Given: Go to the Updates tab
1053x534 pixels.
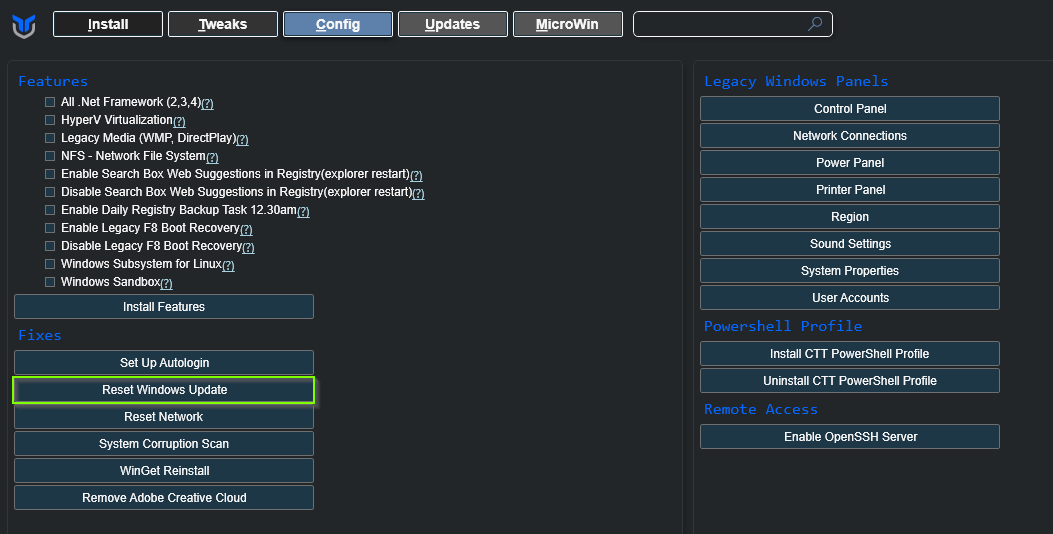Looking at the screenshot, I should (x=453, y=24).
